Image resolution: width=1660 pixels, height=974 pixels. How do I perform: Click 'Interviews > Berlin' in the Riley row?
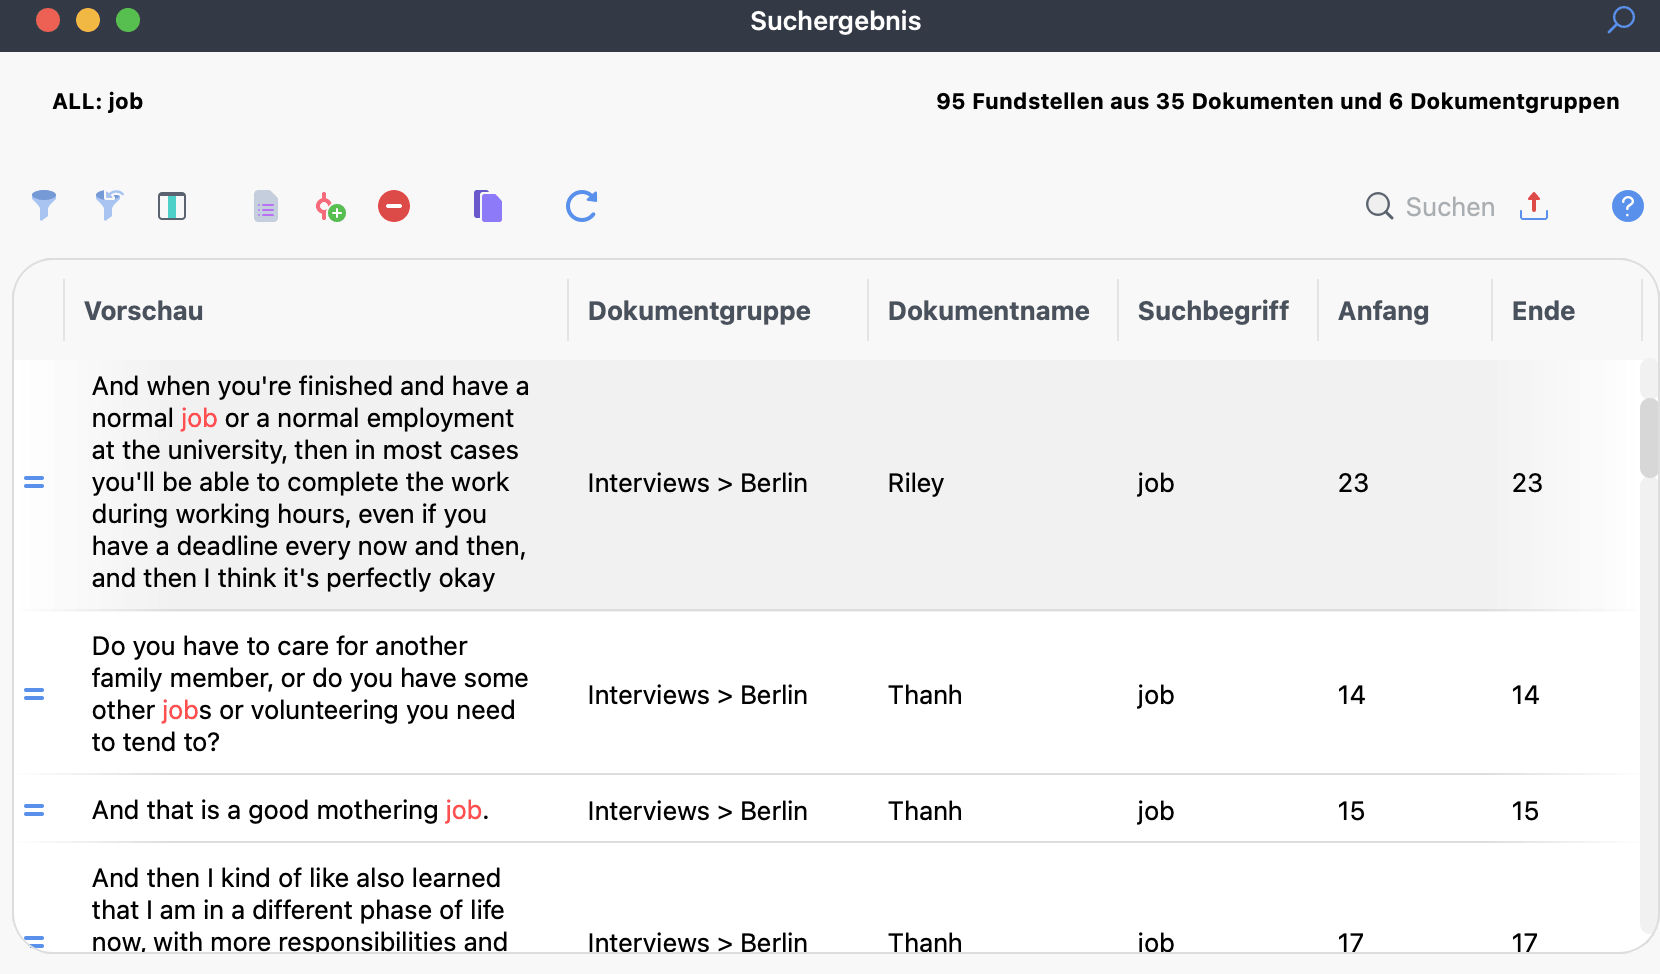(697, 483)
